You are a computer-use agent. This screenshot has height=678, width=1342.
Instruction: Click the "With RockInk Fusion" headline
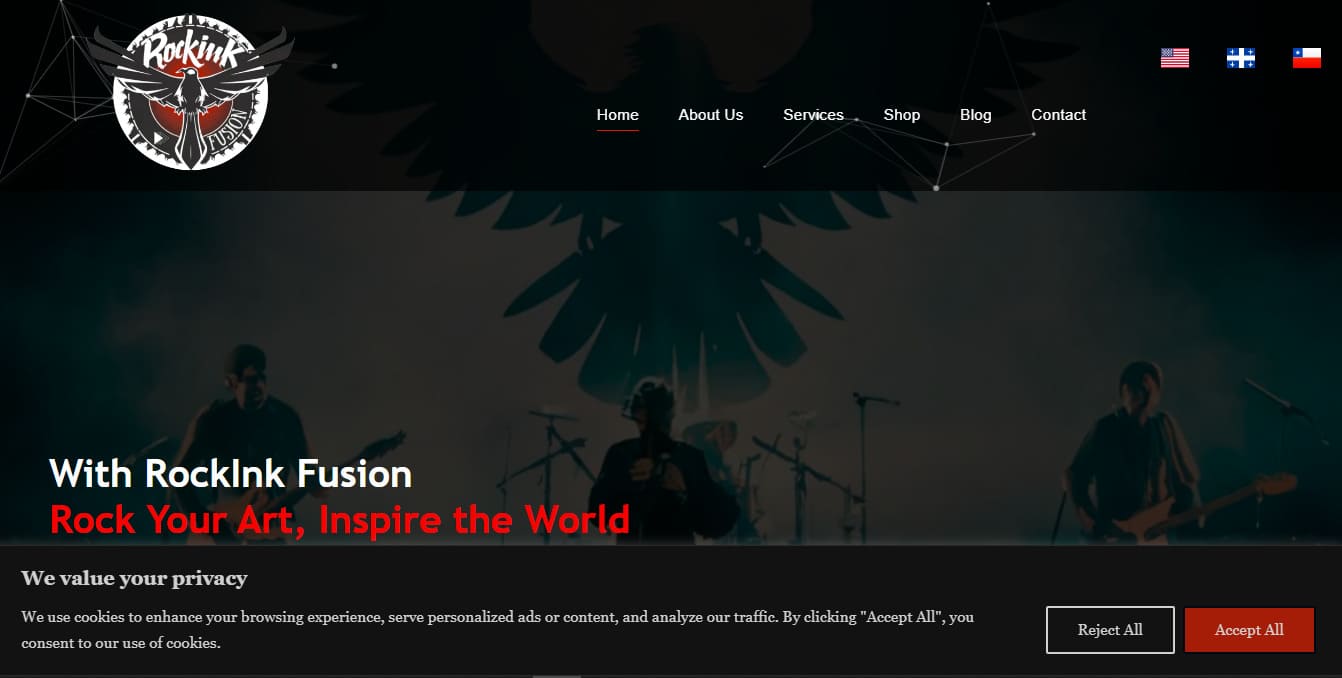pos(231,473)
